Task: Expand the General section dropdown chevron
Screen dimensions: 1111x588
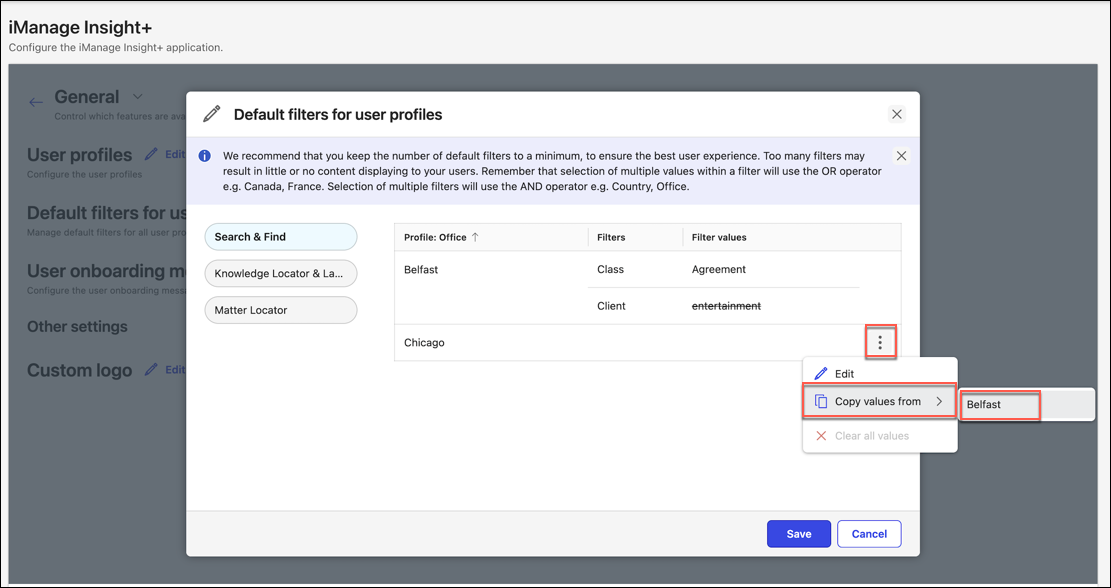Action: click(138, 97)
